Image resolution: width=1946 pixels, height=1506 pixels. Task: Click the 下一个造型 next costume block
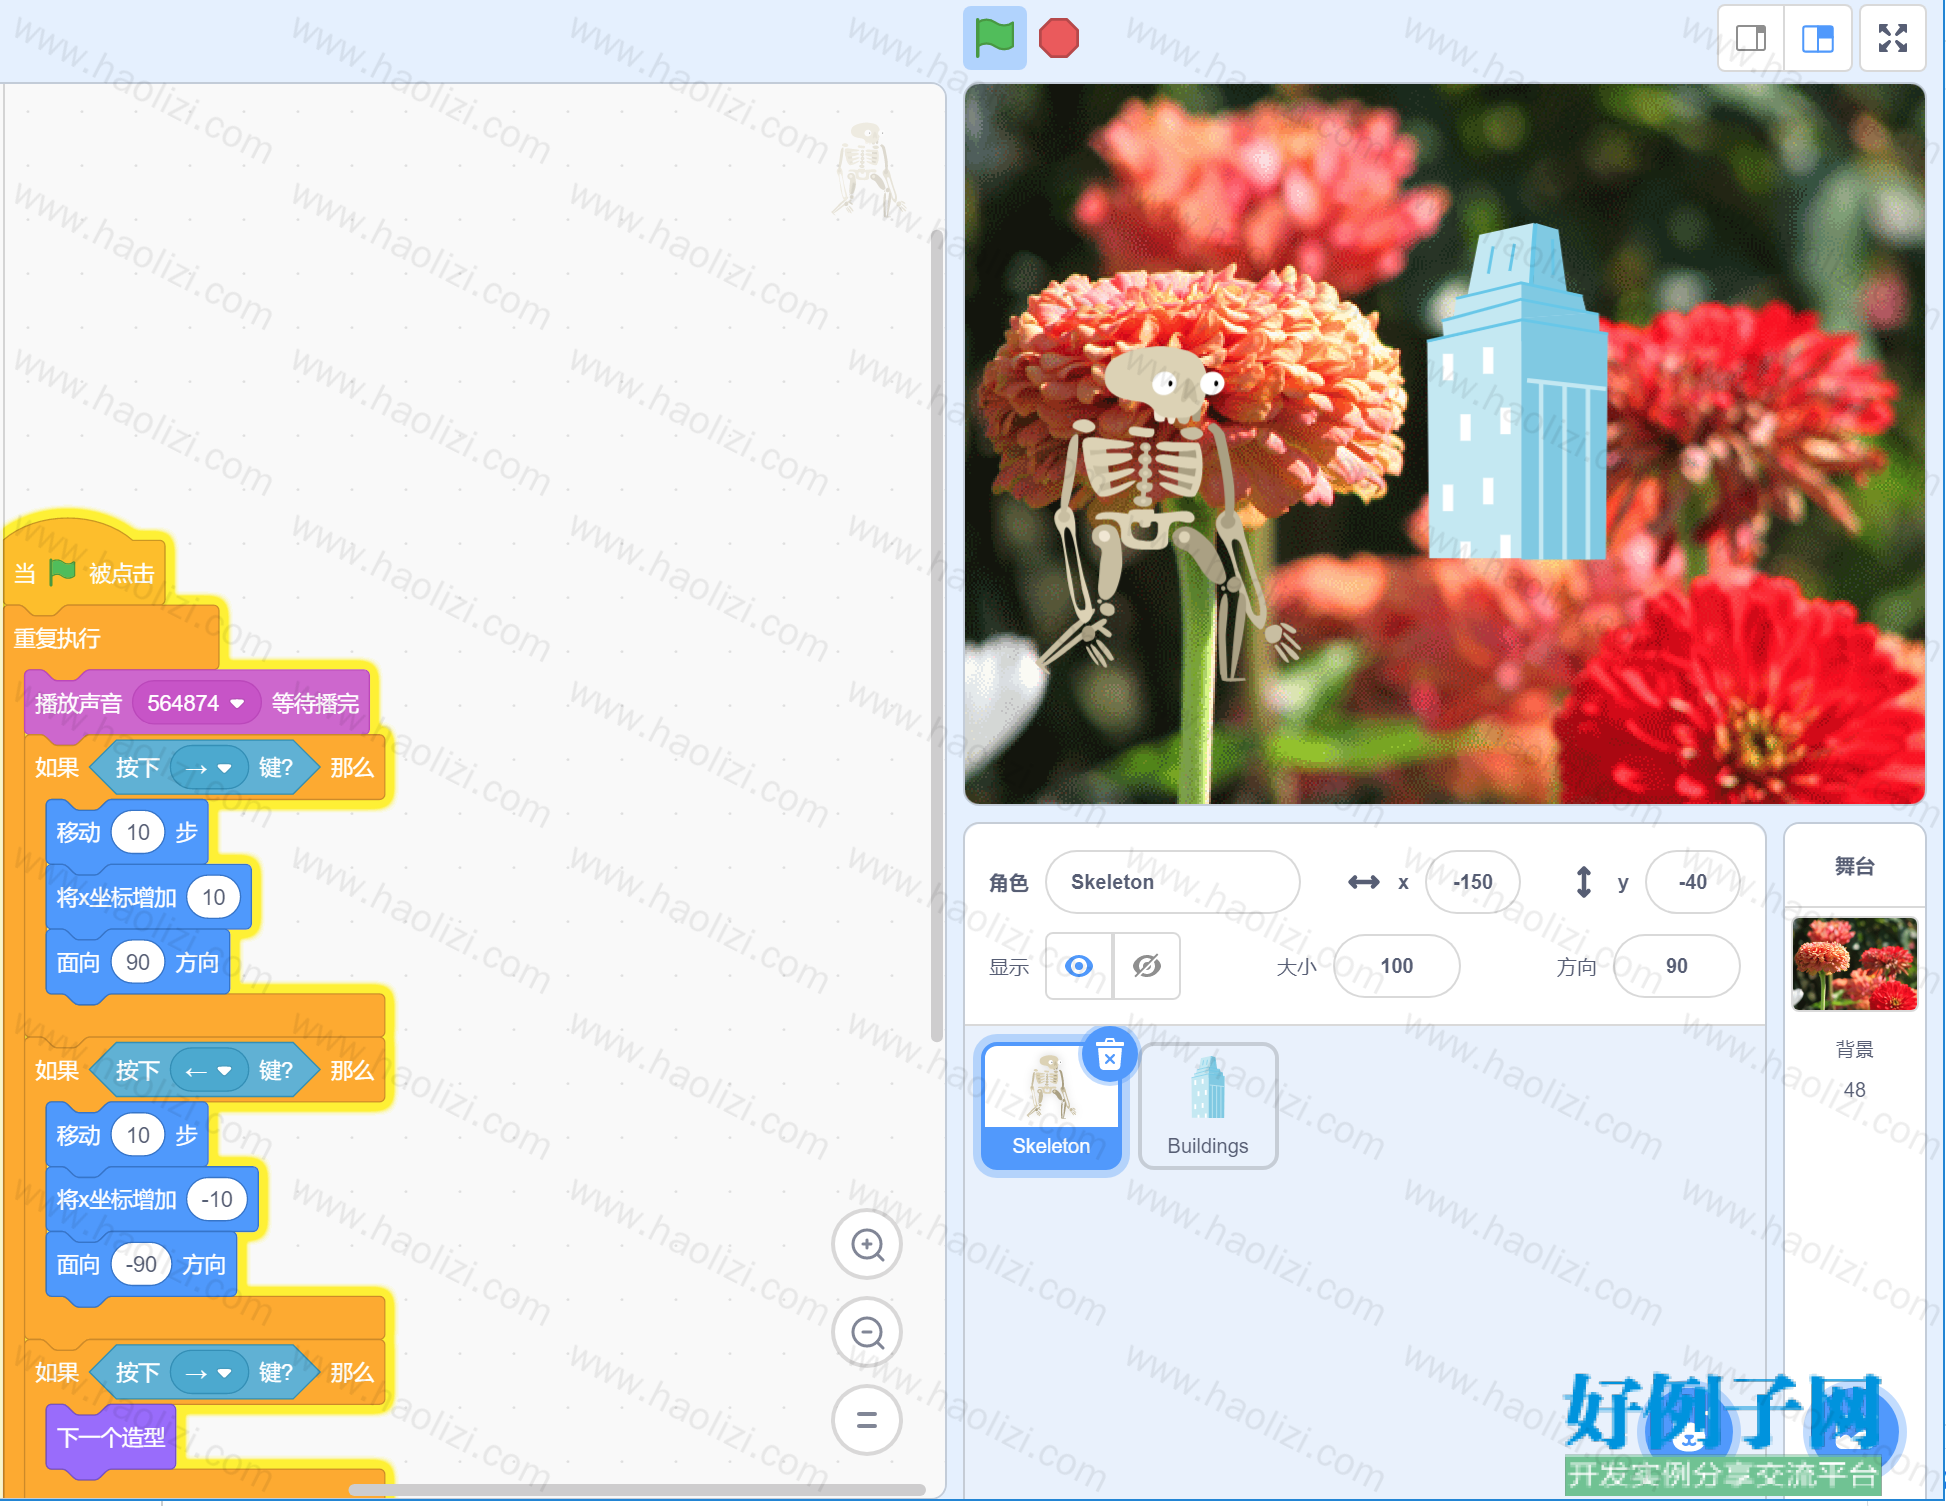(x=111, y=1438)
